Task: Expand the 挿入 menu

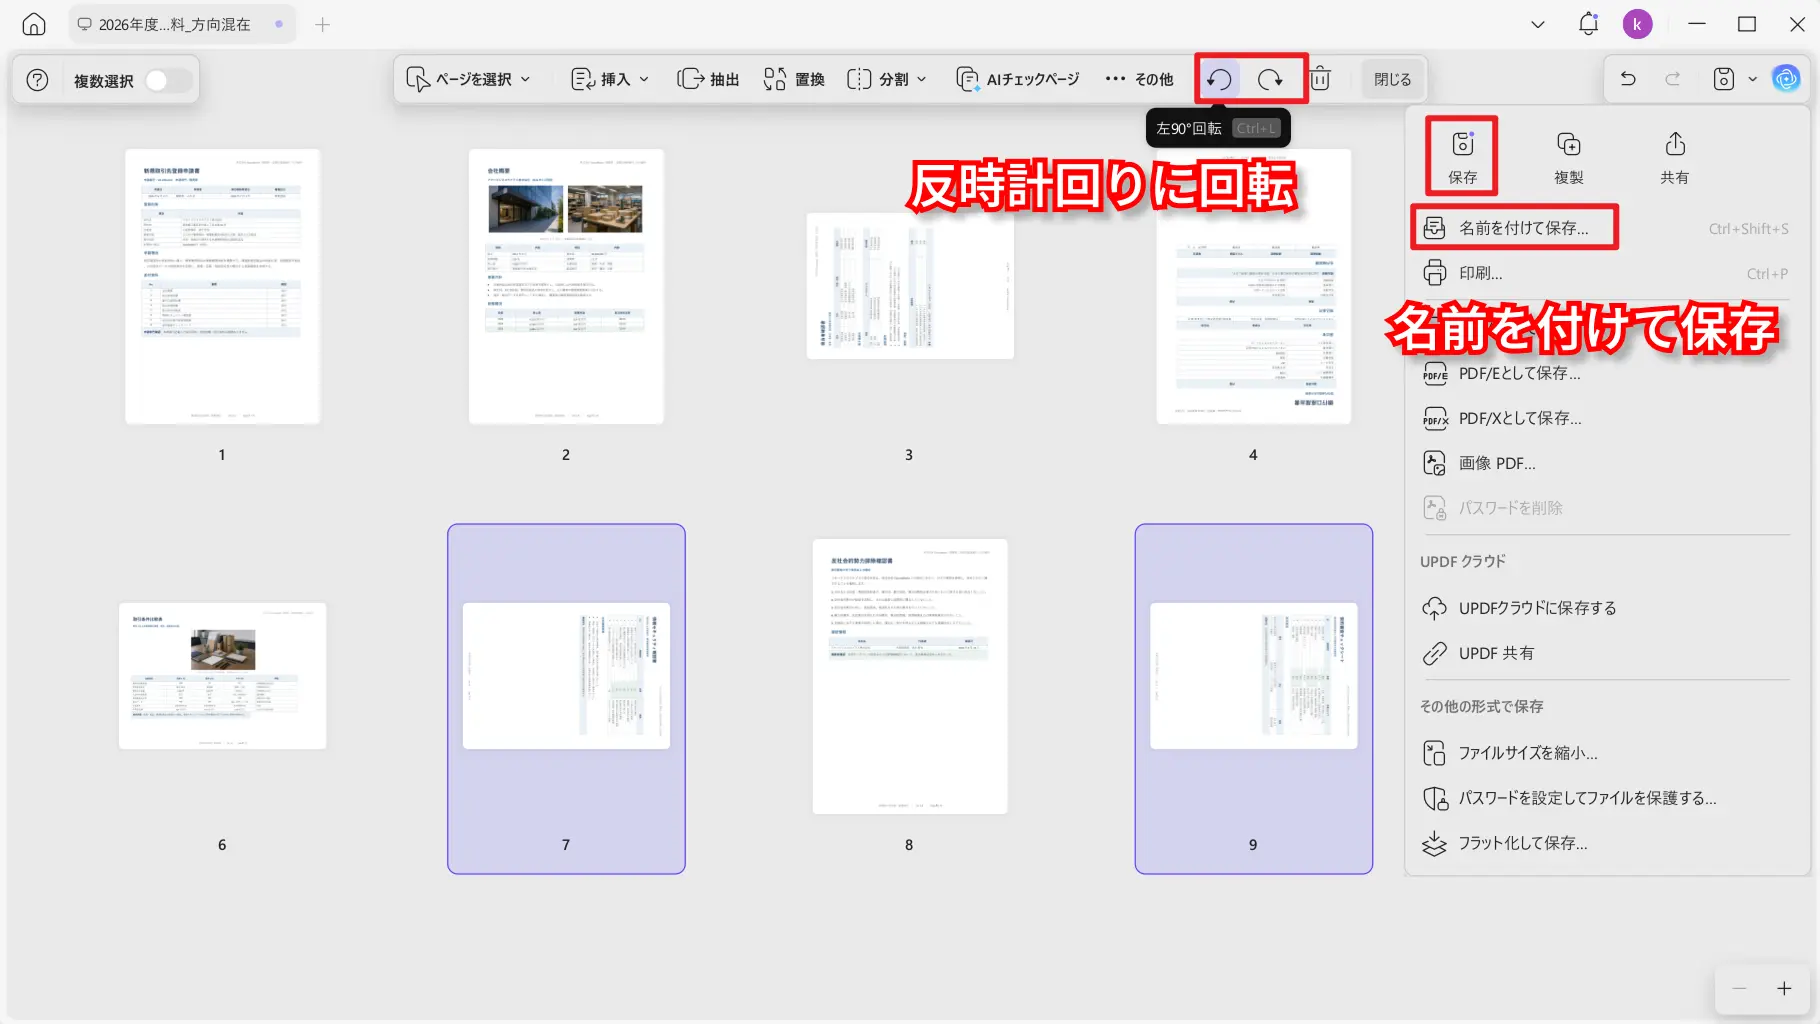Action: click(x=610, y=79)
